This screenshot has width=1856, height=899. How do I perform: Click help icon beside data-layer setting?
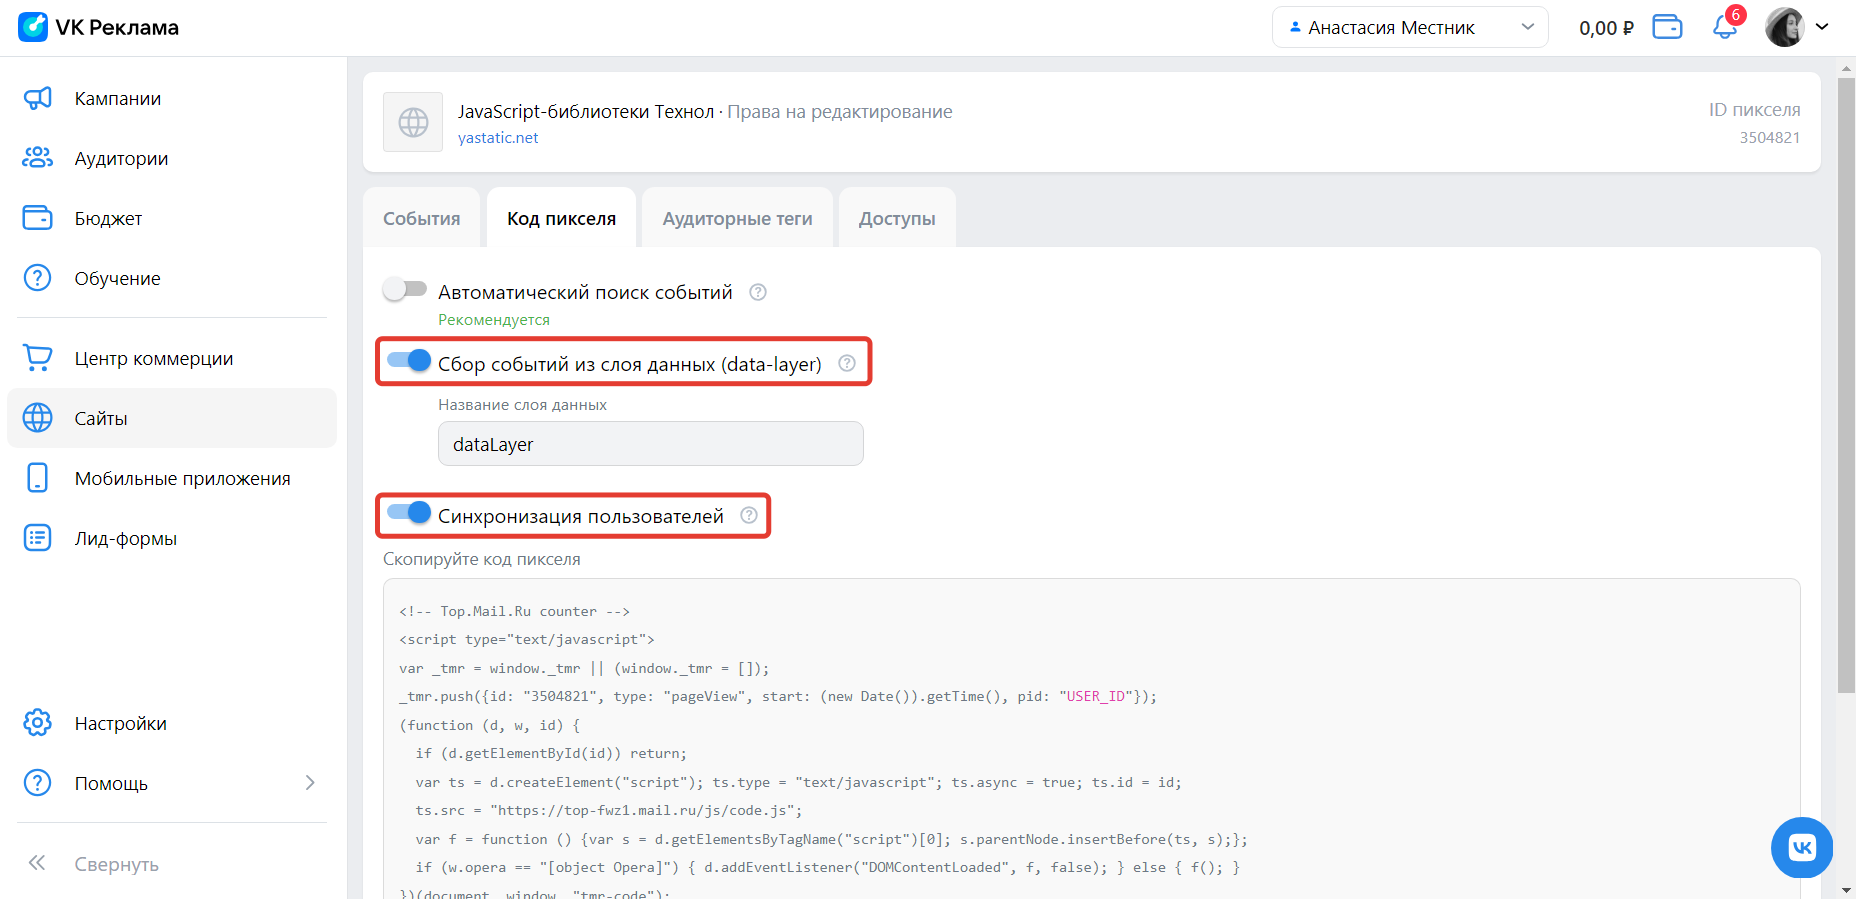847,363
